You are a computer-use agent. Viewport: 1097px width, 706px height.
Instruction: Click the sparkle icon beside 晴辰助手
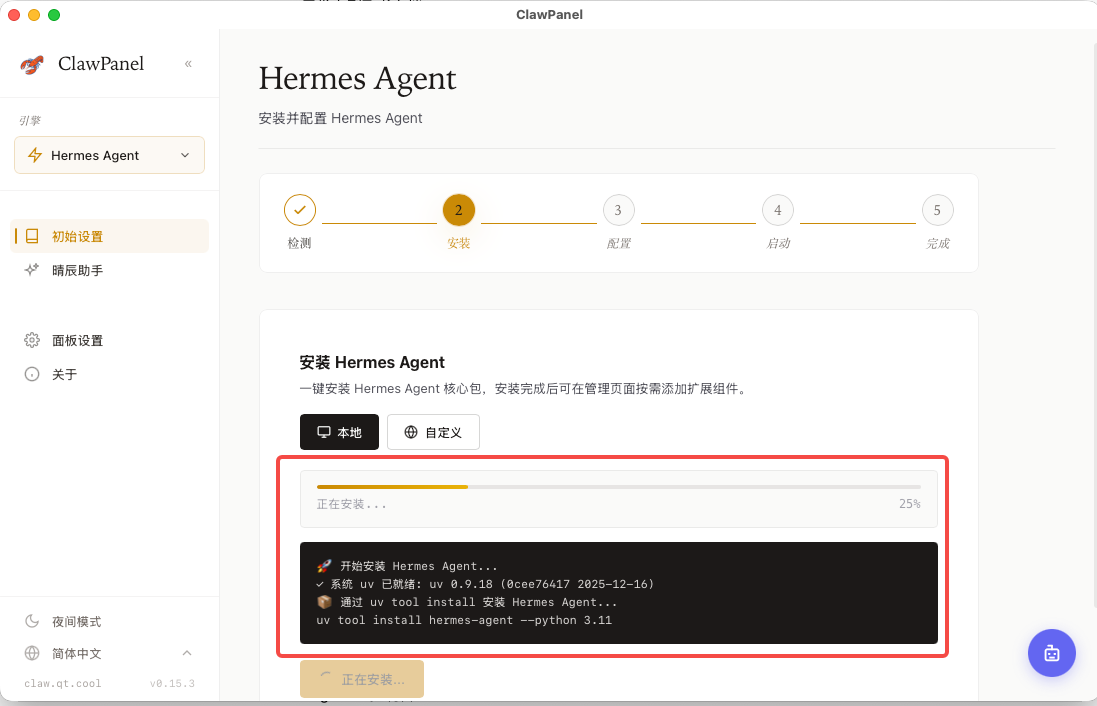pos(32,269)
